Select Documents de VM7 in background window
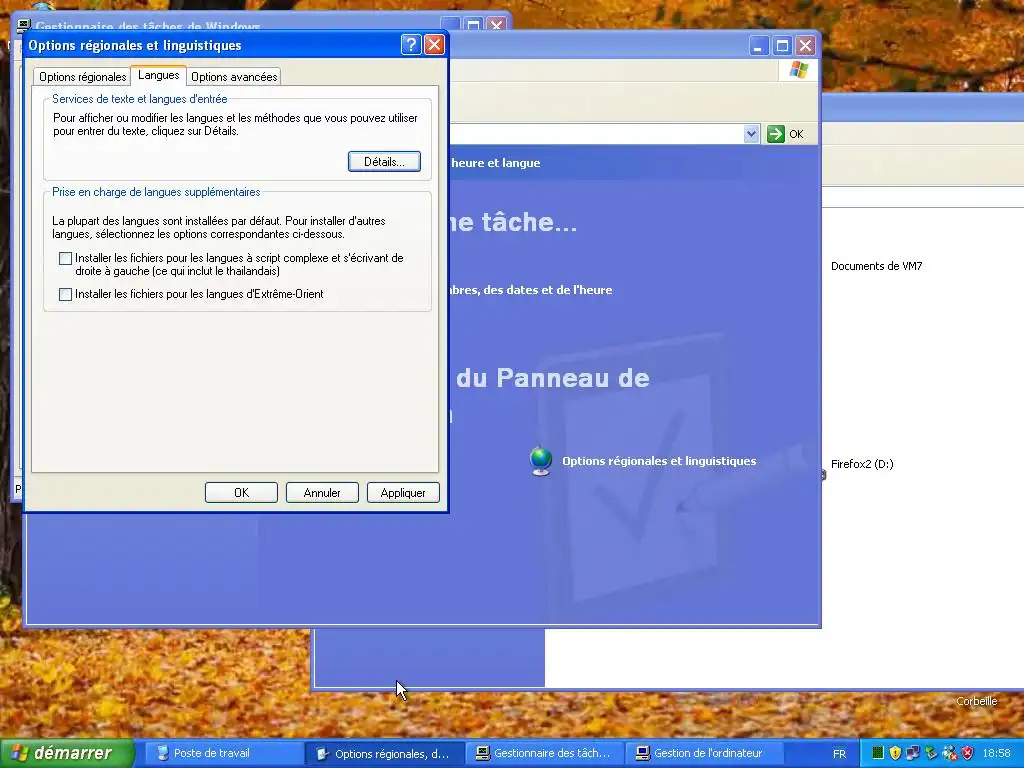The image size is (1024, 768). [876, 266]
